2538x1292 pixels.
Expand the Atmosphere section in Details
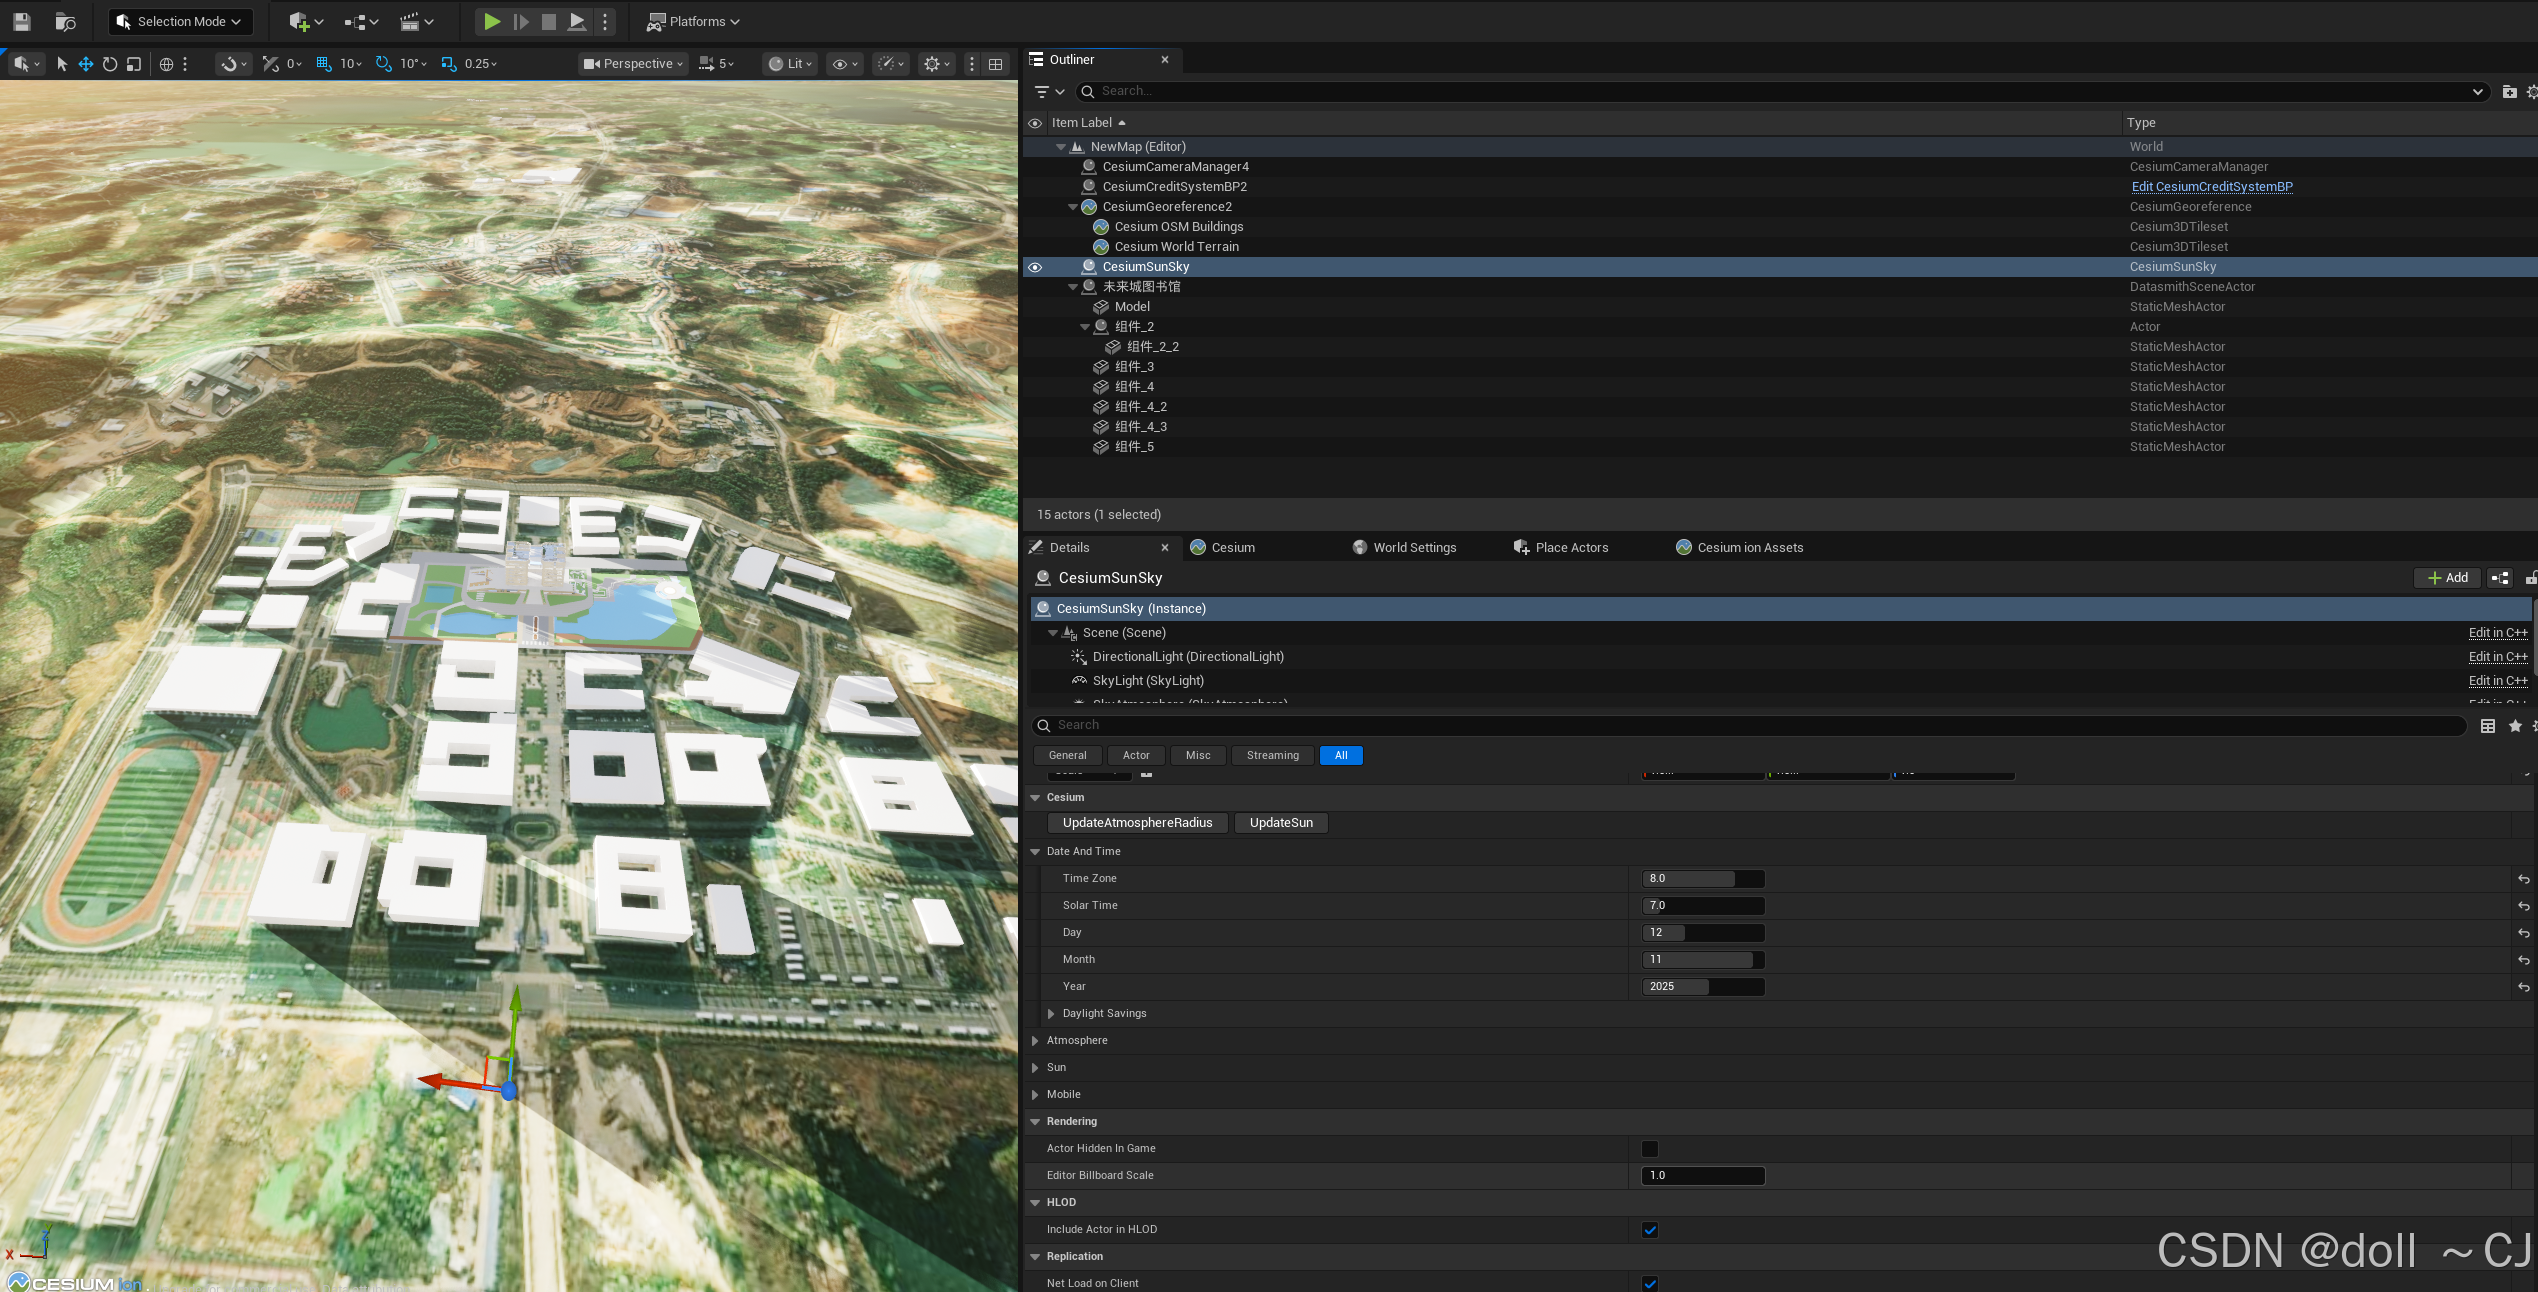(x=1035, y=1040)
